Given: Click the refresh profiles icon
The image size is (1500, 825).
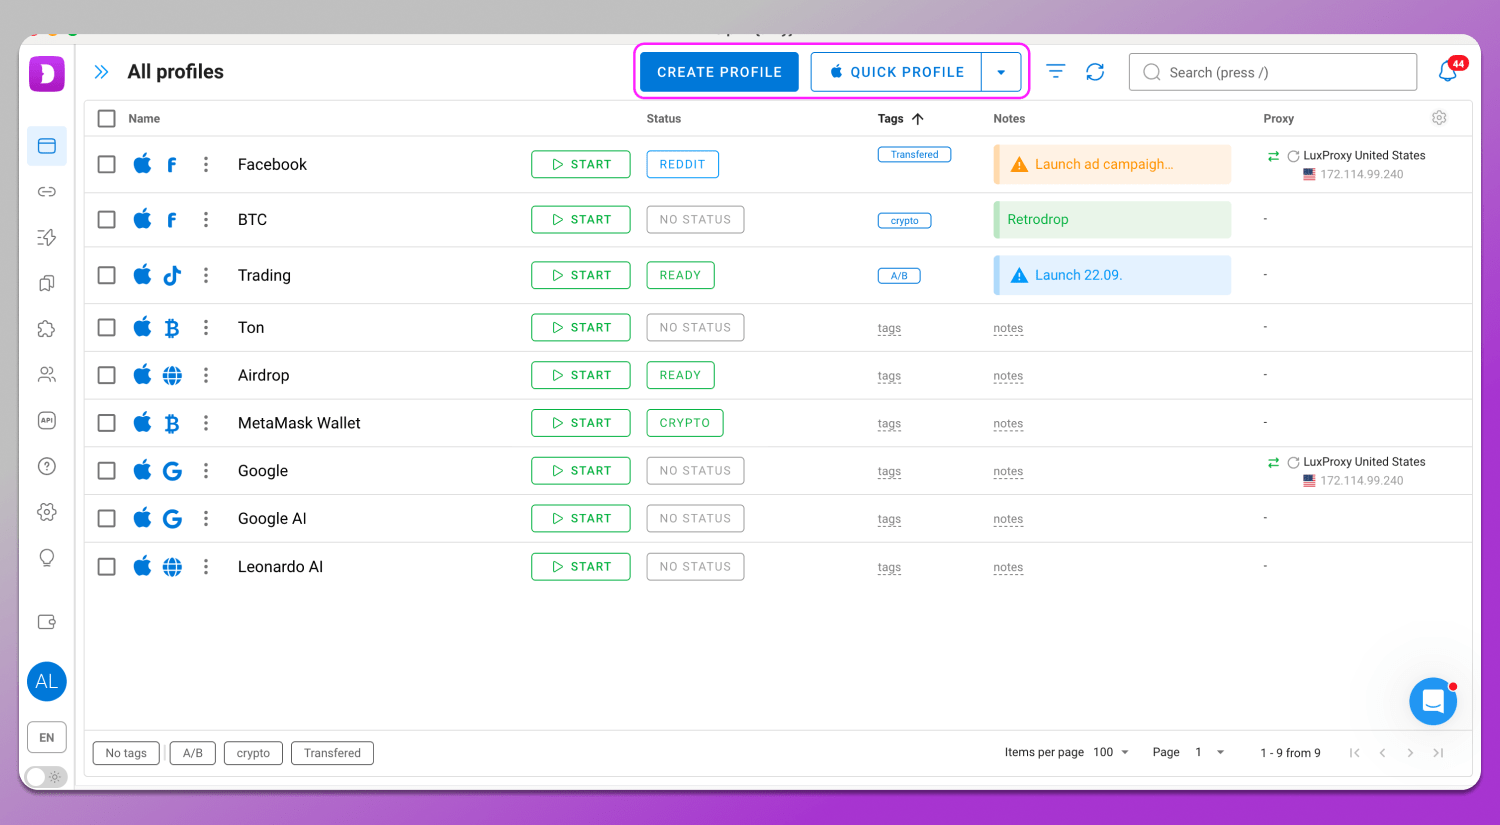Looking at the screenshot, I should tap(1095, 72).
